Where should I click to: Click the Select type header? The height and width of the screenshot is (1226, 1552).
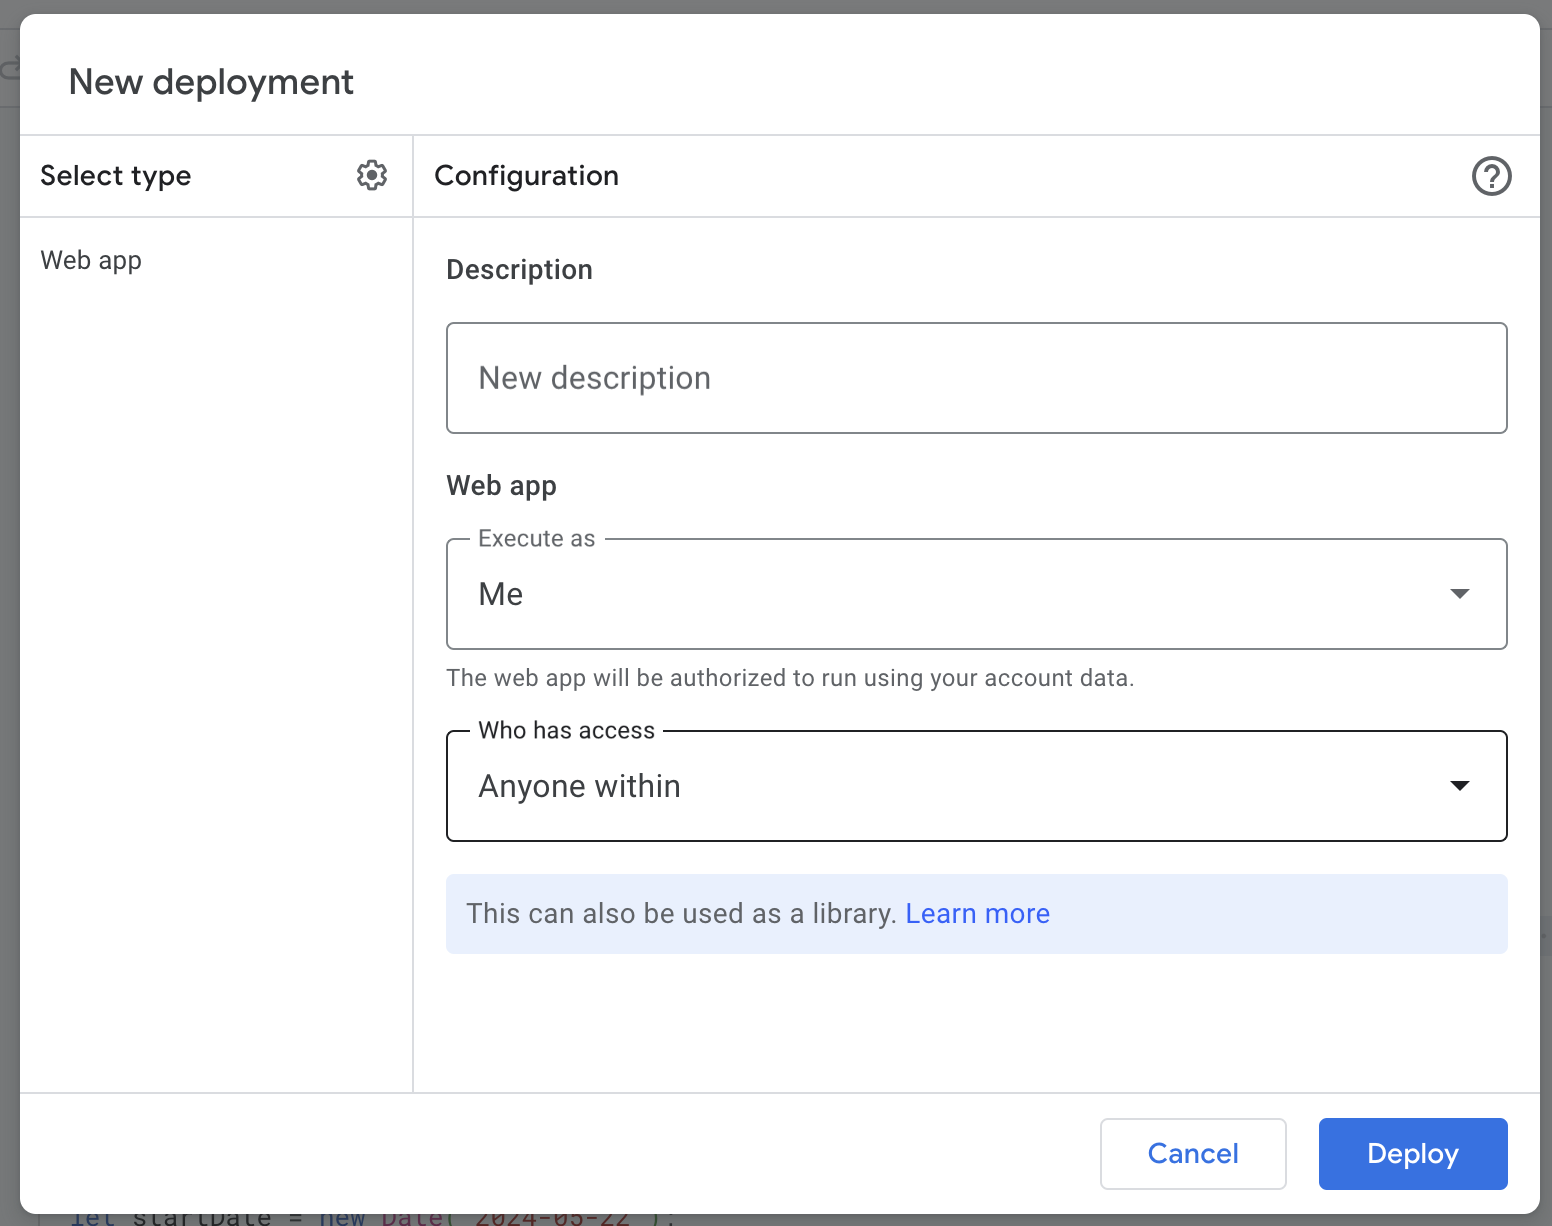(115, 175)
